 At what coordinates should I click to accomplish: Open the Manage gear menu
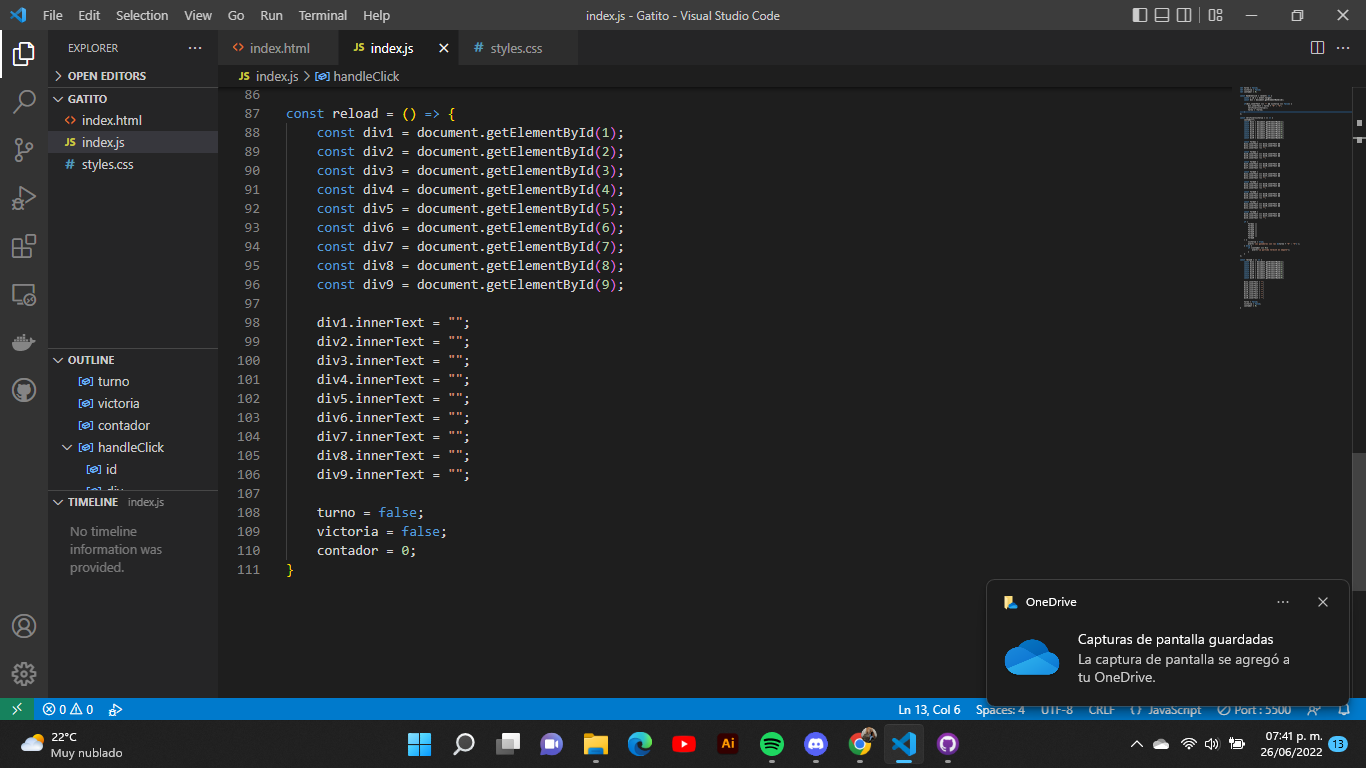24,674
